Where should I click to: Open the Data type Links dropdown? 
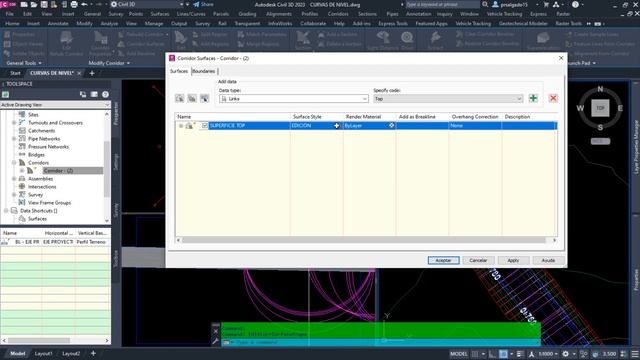click(293, 99)
